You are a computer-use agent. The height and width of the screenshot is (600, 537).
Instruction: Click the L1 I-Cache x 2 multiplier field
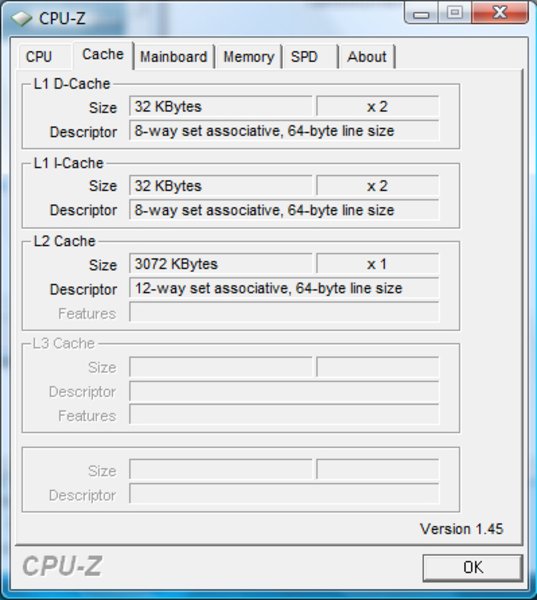(x=377, y=186)
